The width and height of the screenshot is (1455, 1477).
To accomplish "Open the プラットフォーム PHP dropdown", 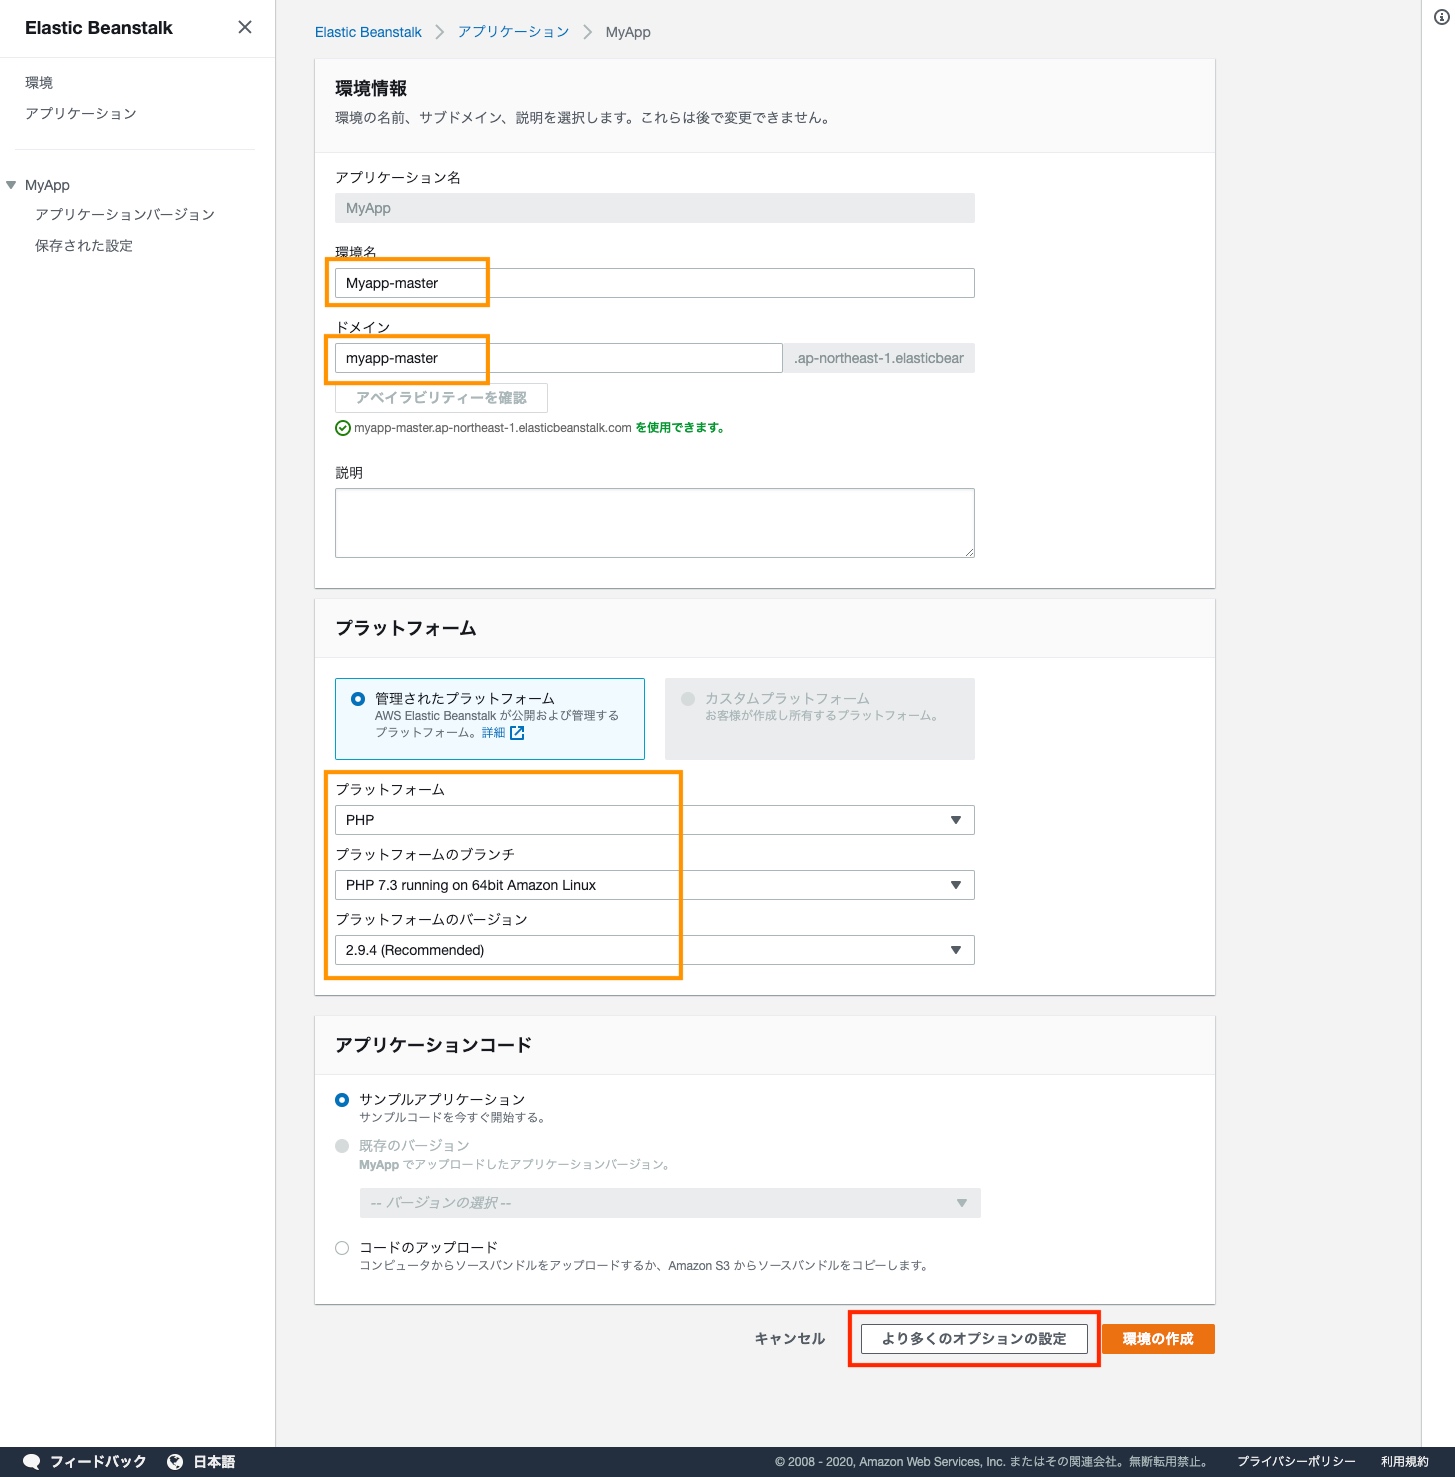I will pos(654,820).
